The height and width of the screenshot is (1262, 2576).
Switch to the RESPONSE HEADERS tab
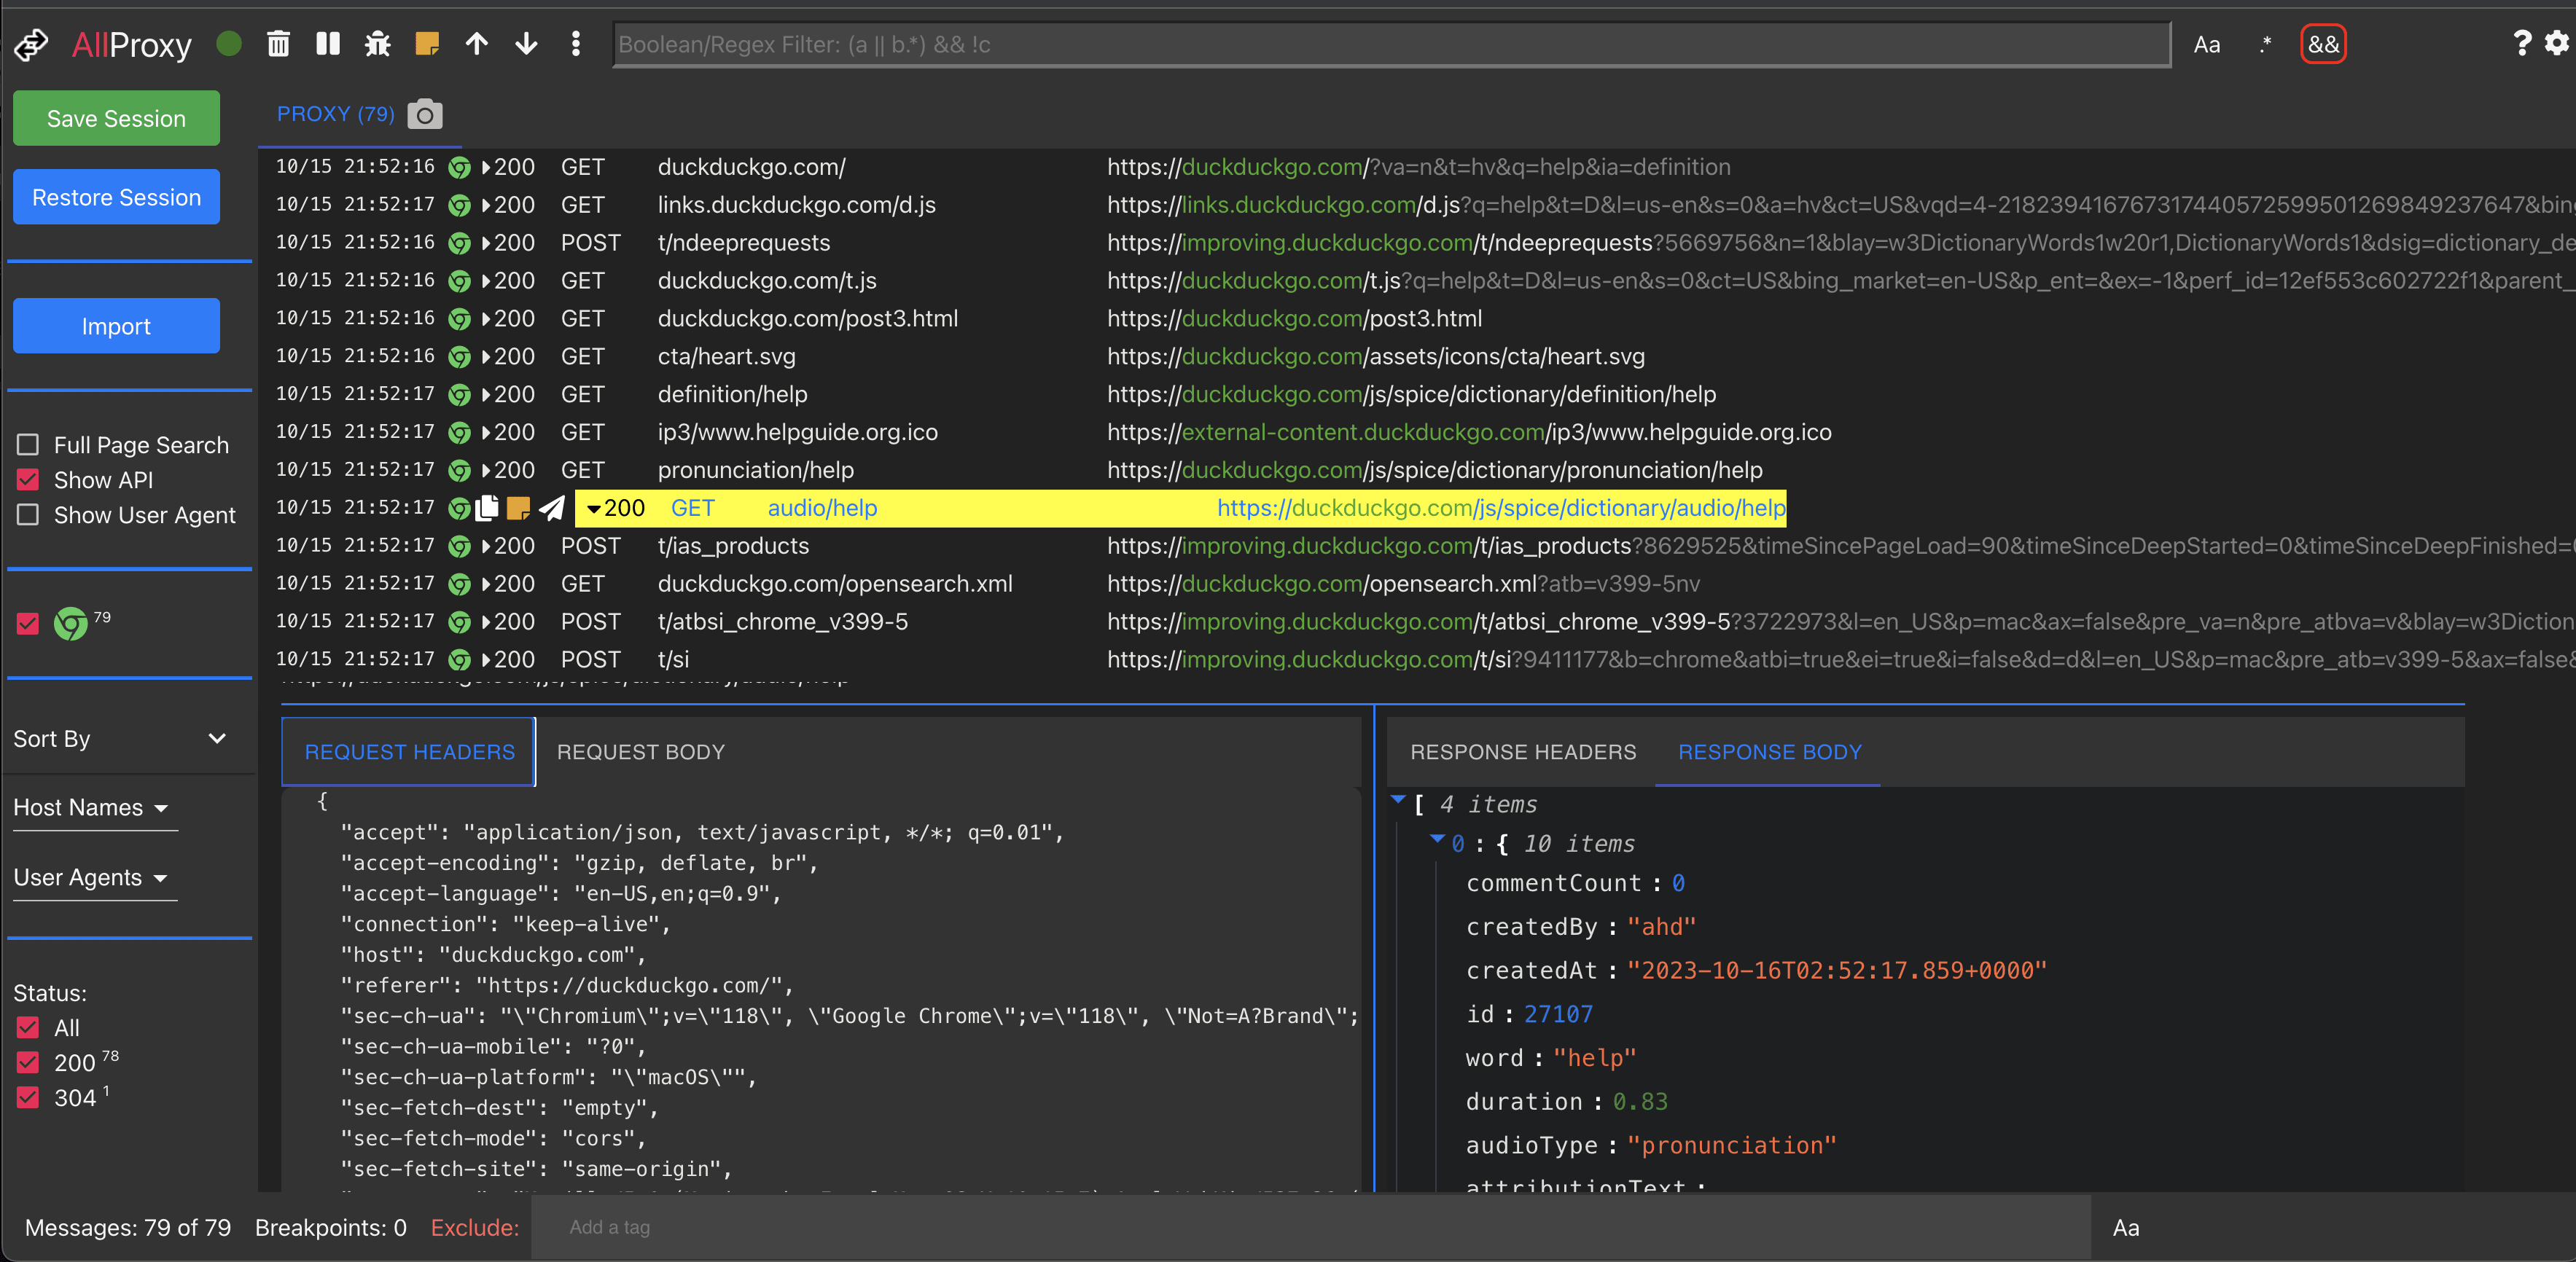coord(1521,753)
